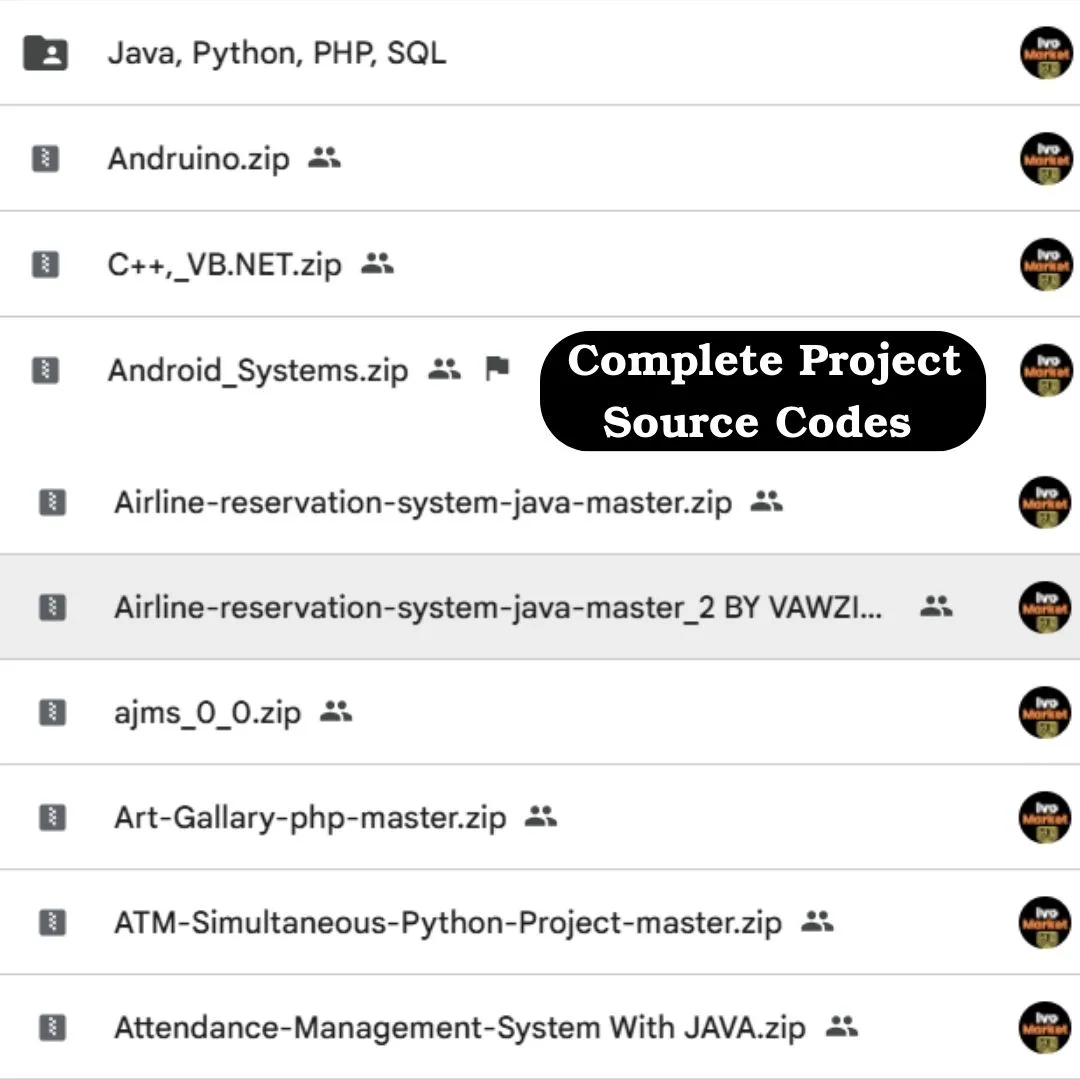Click the flag icon on Android_Systems.zip
Screen dimensions: 1080x1080
[x=496, y=369]
